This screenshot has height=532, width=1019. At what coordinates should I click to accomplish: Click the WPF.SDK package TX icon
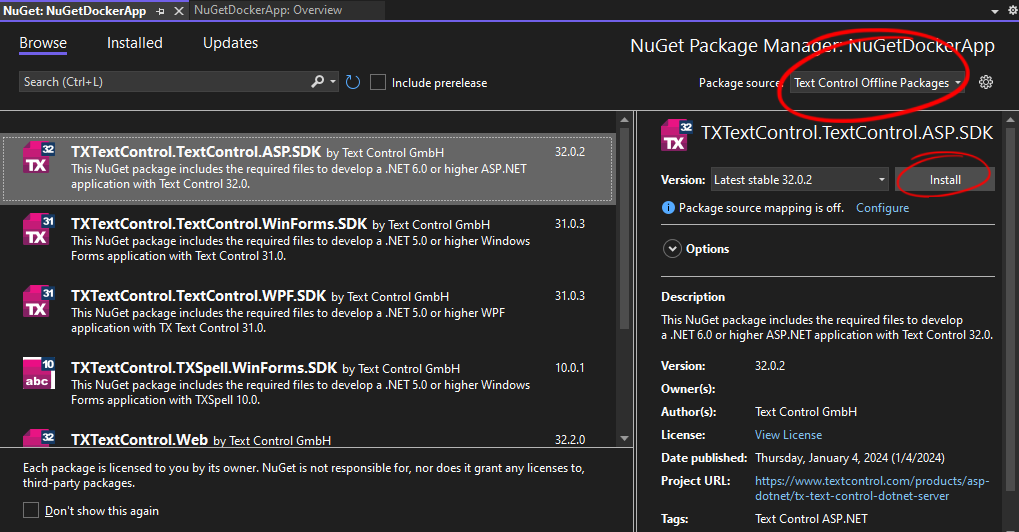(39, 301)
